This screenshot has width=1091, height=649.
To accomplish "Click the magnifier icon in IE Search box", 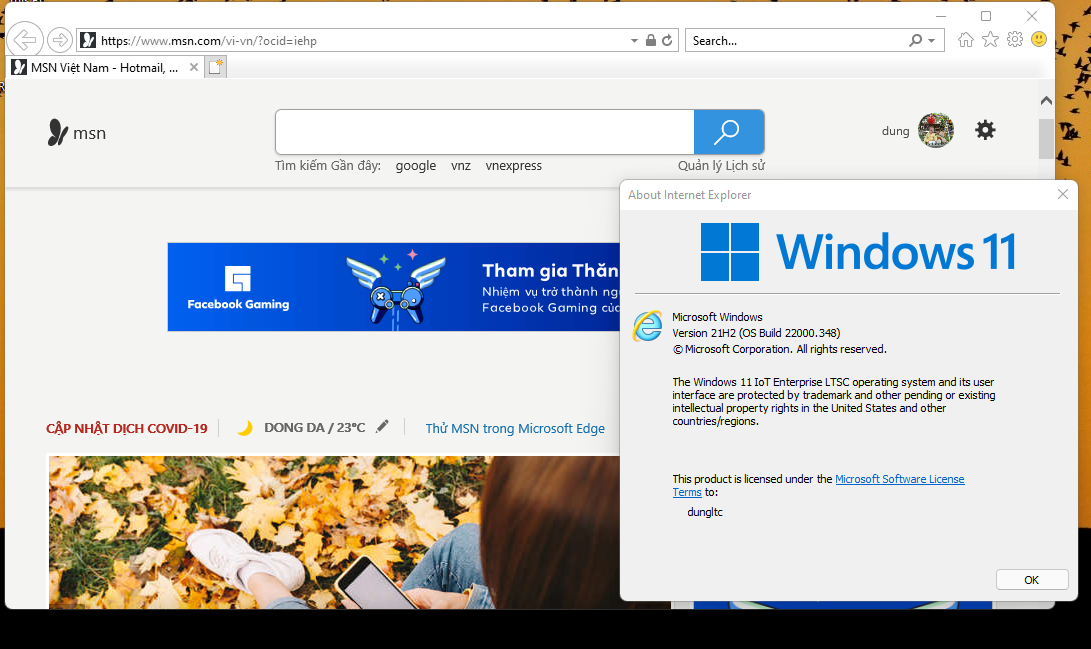I will pyautogui.click(x=916, y=40).
